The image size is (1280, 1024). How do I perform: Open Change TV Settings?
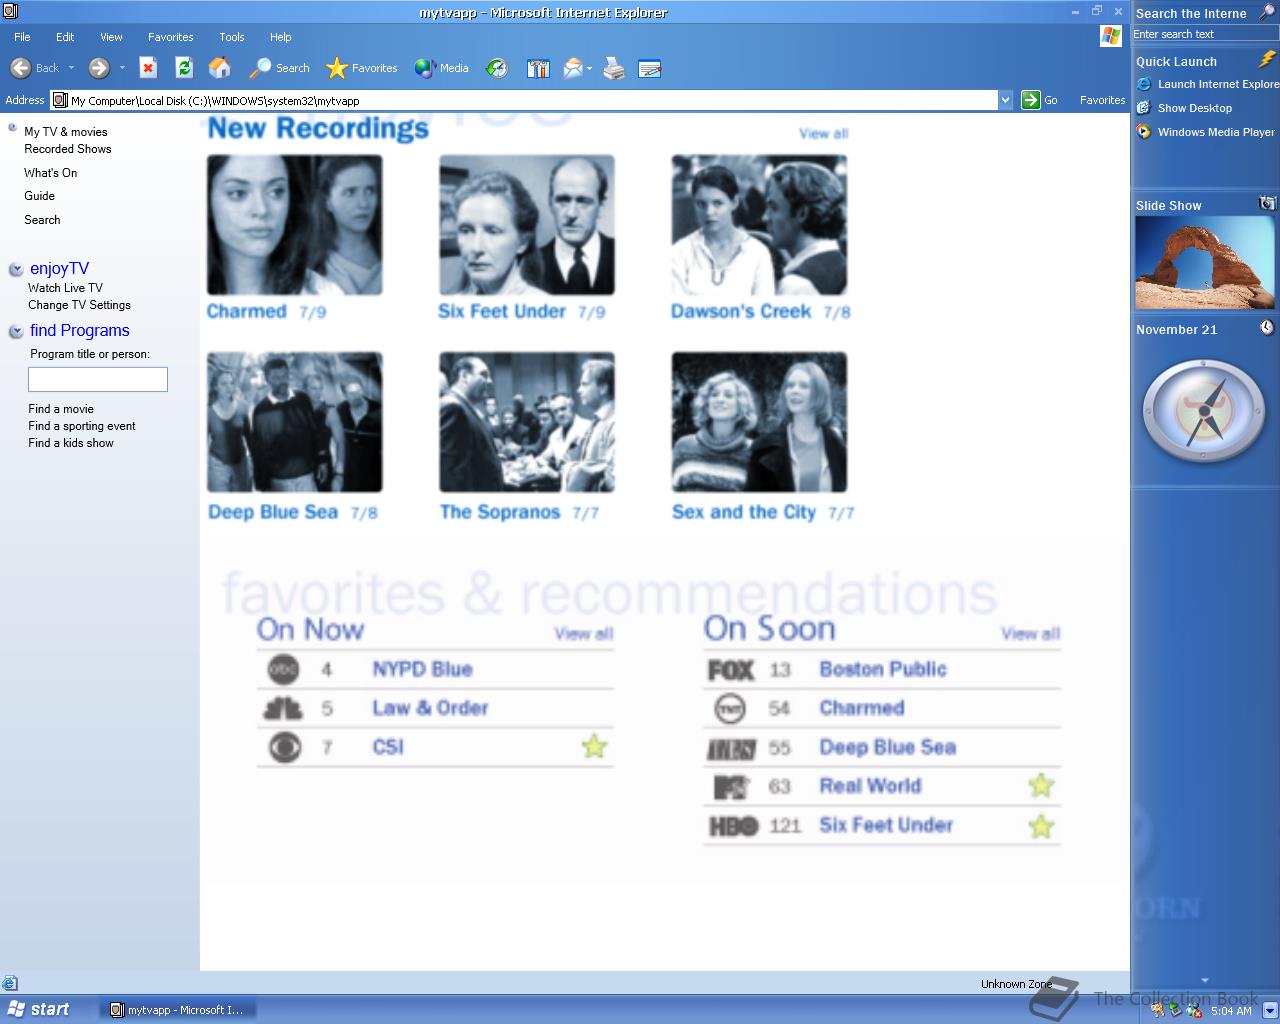tap(79, 305)
